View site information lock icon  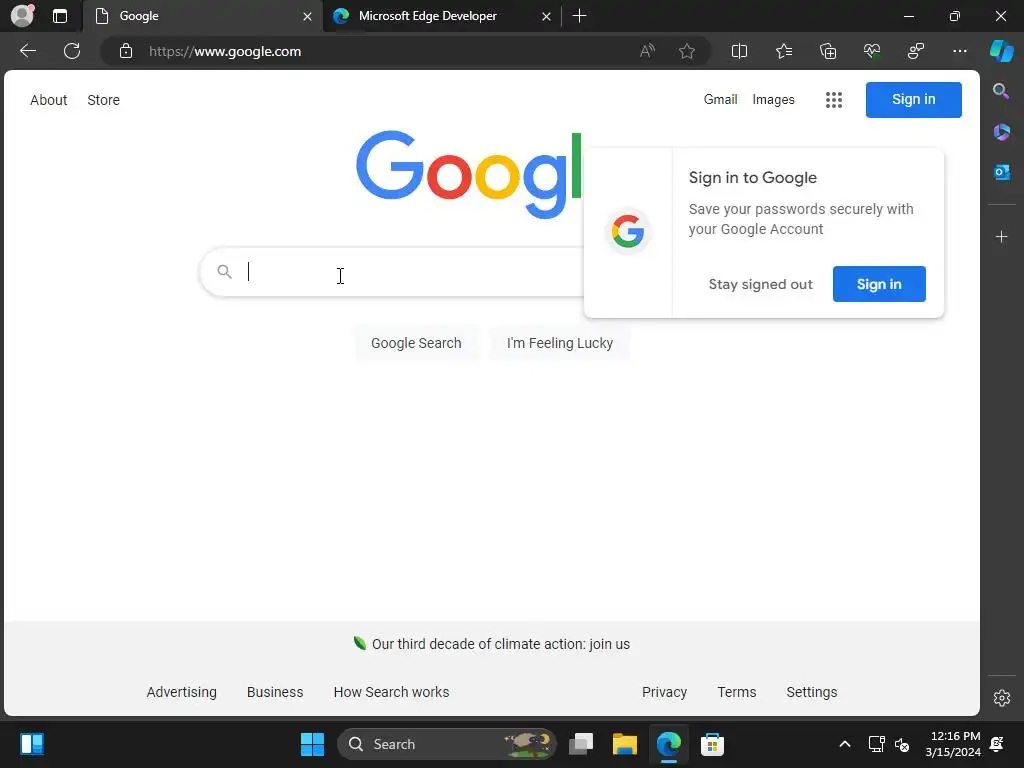click(x=126, y=51)
